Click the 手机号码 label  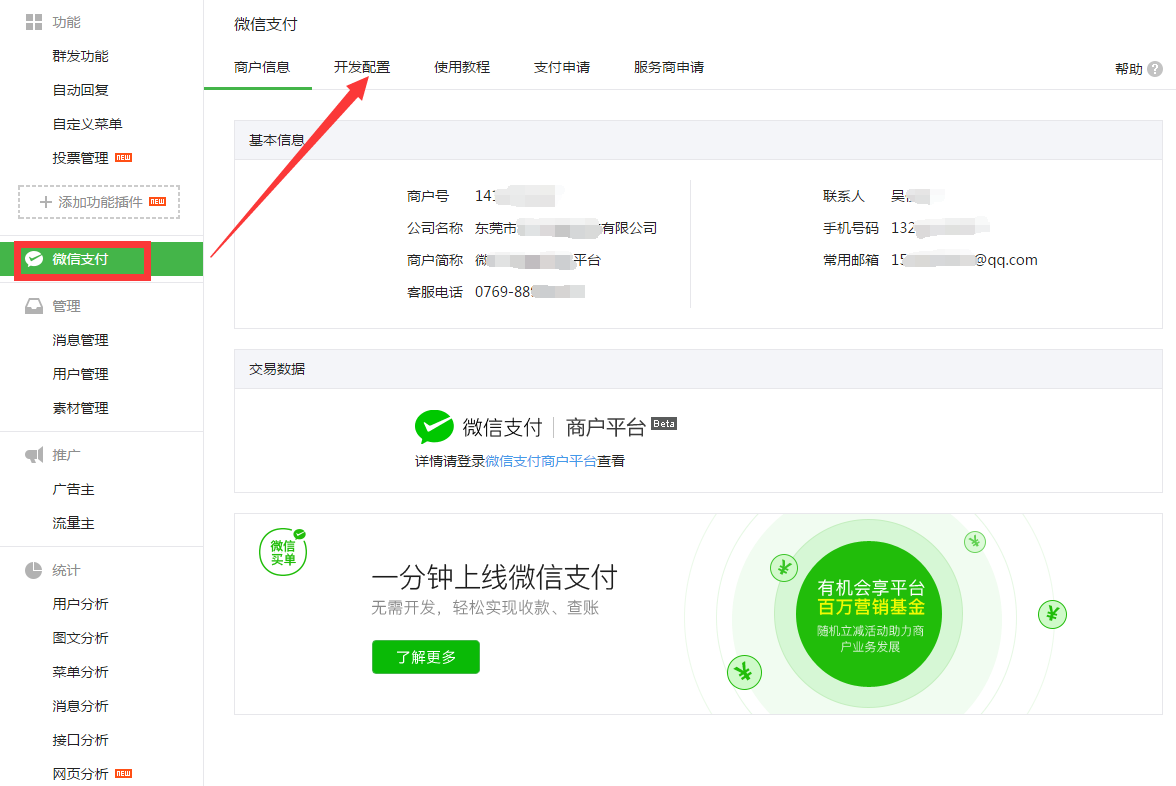[x=850, y=228]
